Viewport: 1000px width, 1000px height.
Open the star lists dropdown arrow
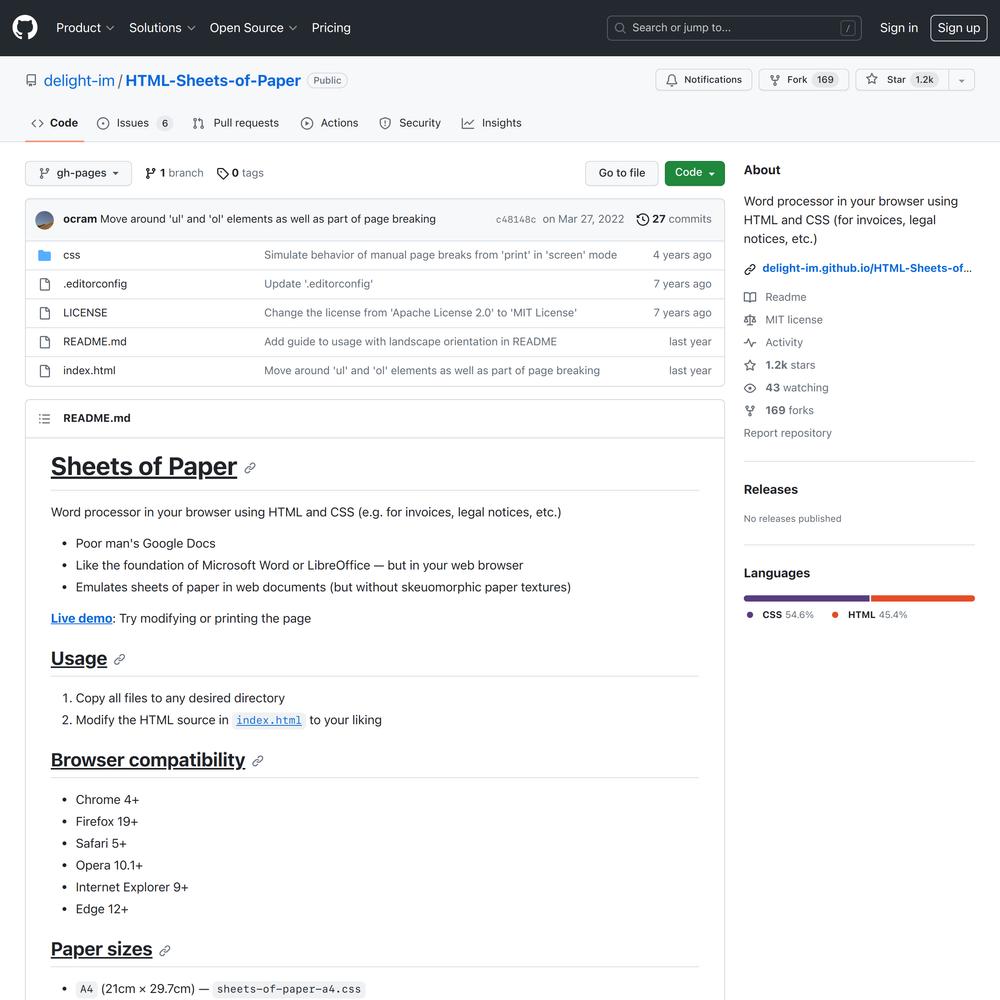(961, 80)
